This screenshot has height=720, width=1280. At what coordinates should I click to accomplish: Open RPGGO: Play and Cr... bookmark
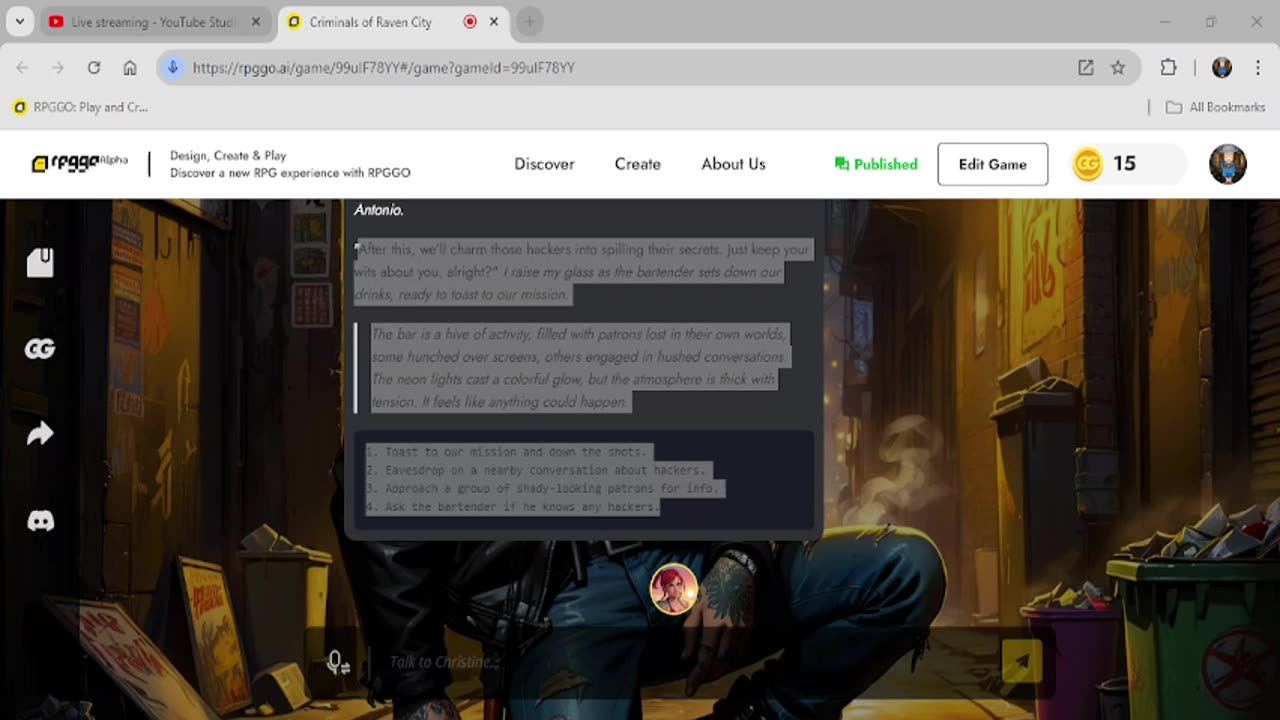tap(80, 107)
